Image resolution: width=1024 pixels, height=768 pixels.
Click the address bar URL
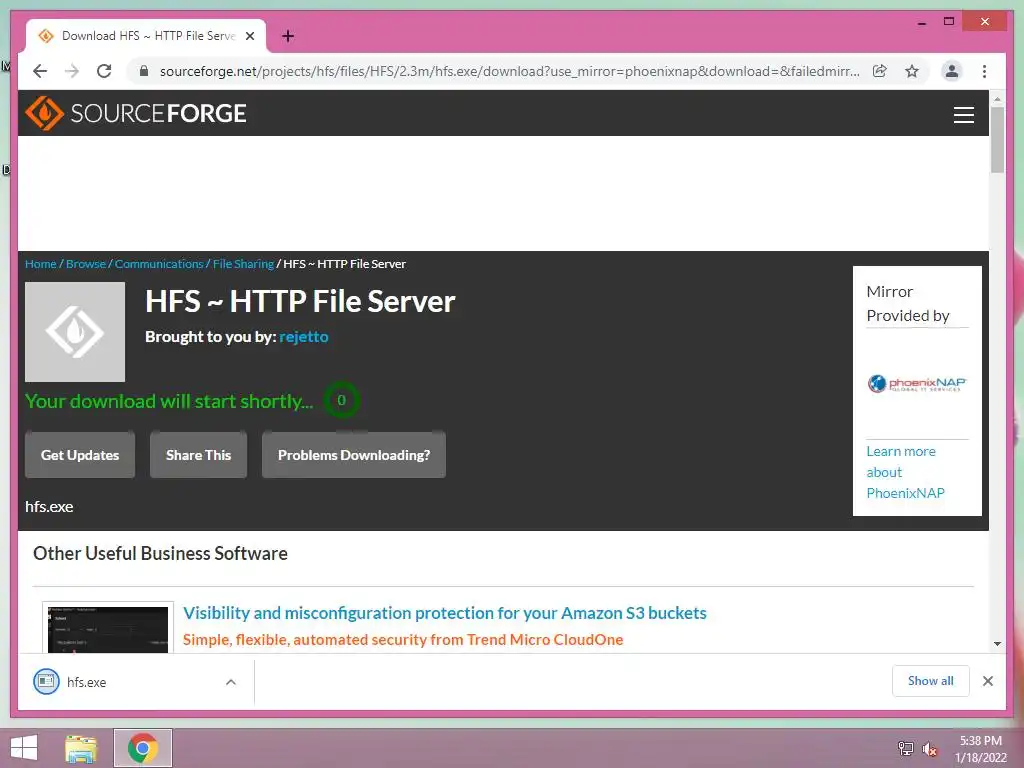point(509,71)
